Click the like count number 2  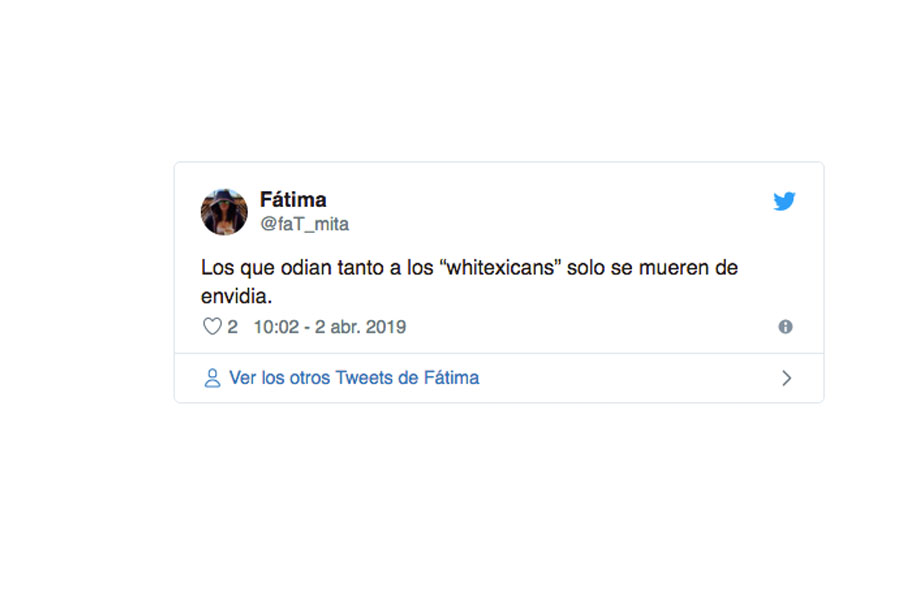click(x=232, y=327)
